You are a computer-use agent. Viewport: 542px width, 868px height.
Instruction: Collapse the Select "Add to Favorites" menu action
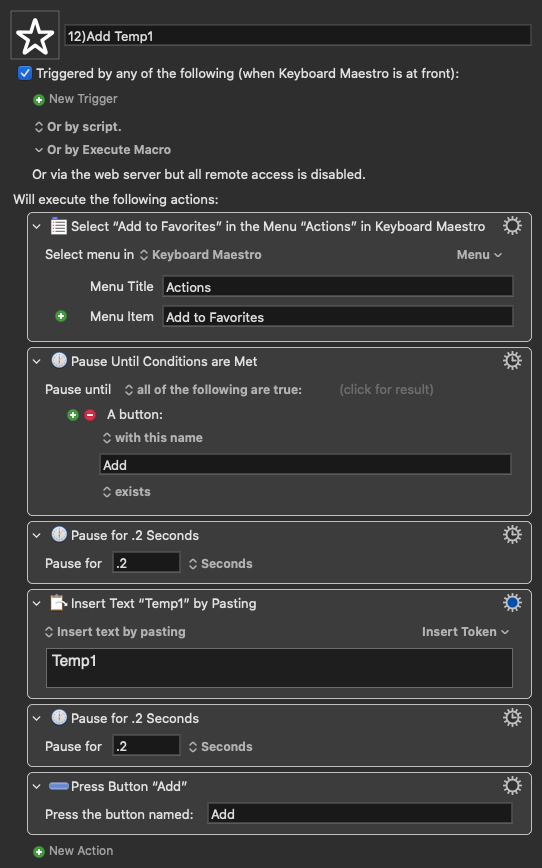click(x=37, y=226)
